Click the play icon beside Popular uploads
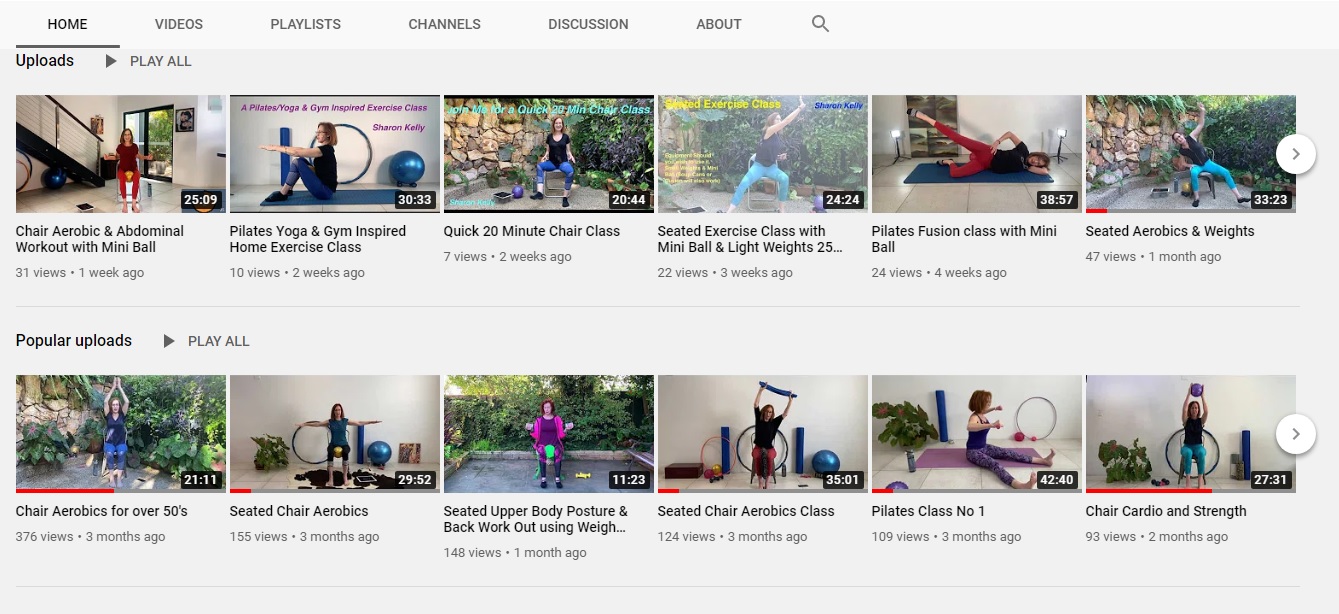Screen dimensions: 1339x614 169,341
